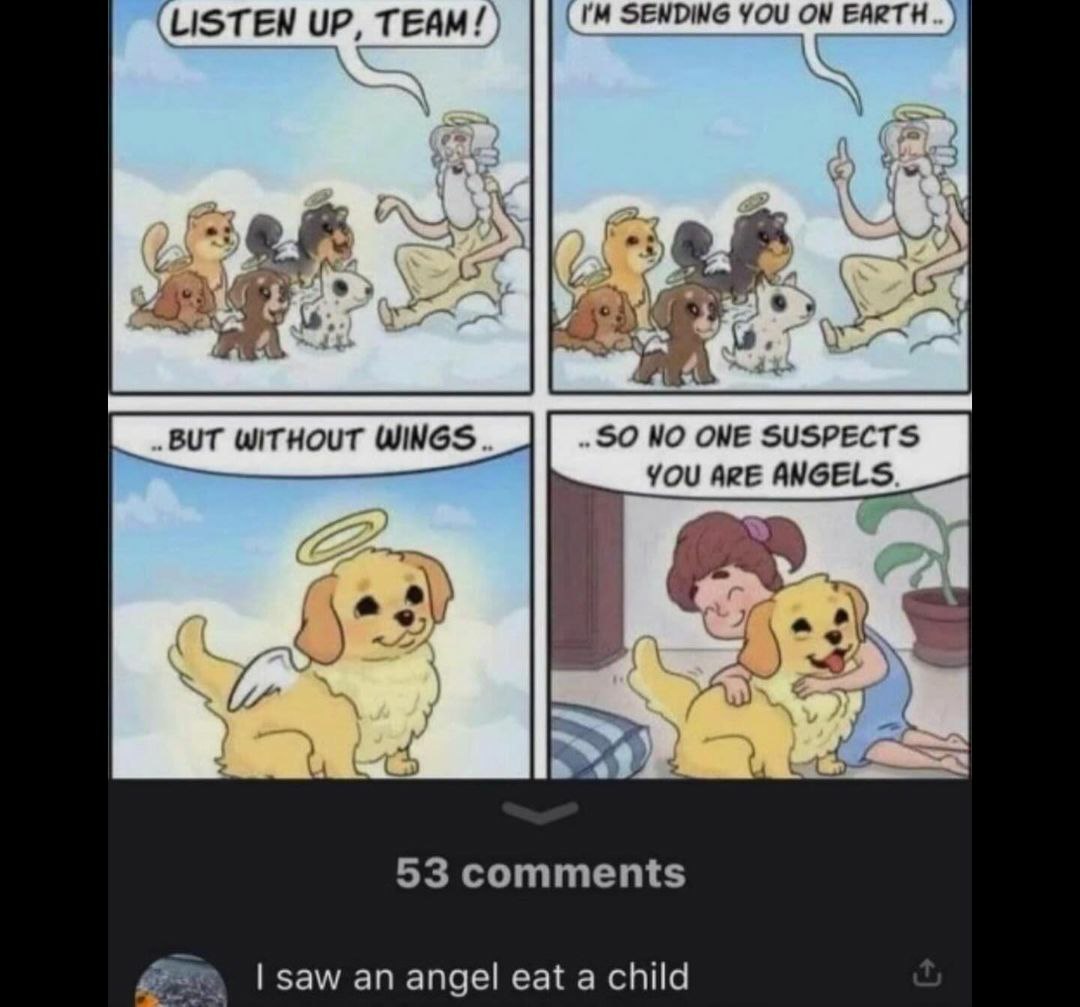Open the 53 comments section

click(x=541, y=873)
